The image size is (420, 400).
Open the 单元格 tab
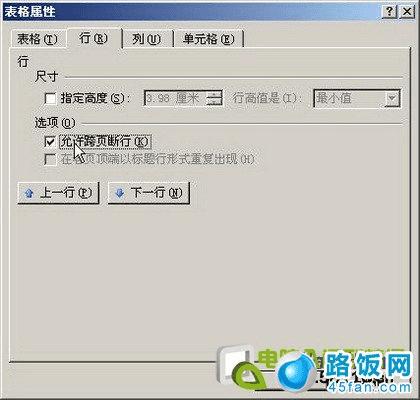[x=208, y=39]
